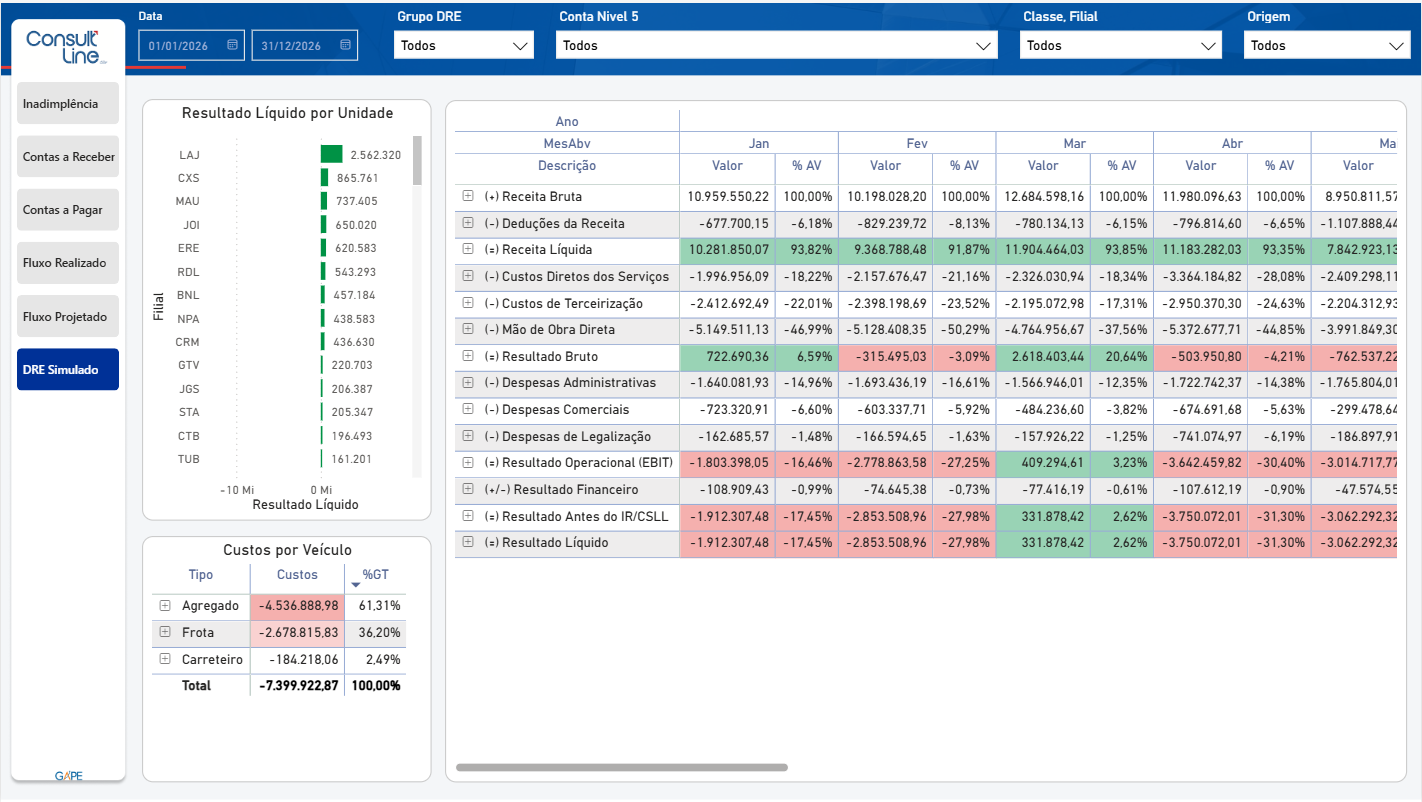Screen dimensions: 1422x802
Task: Click the Jan month column header
Action: 759,144
